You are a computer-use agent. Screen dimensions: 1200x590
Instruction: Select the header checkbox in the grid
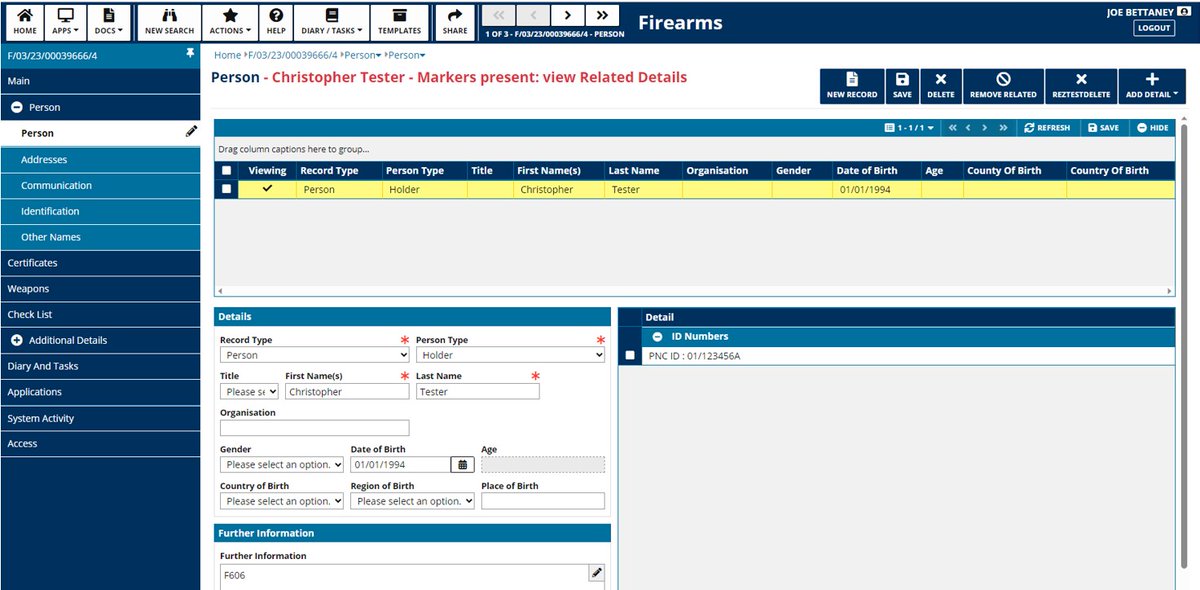[x=225, y=170]
